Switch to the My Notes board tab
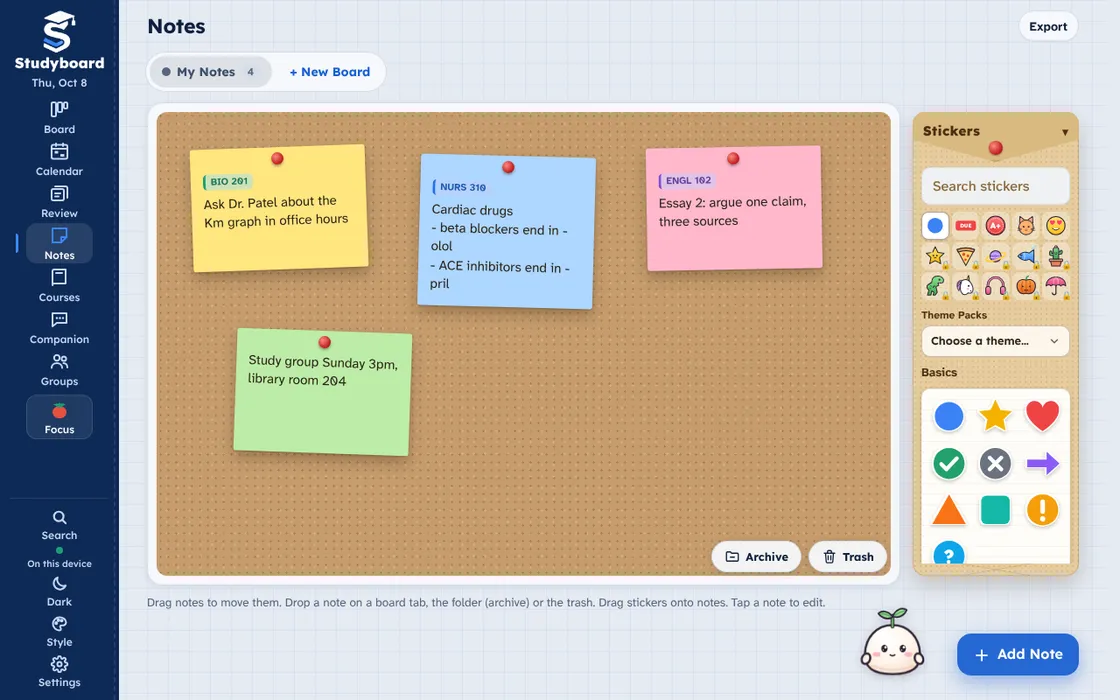This screenshot has width=1120, height=700. coord(211,71)
